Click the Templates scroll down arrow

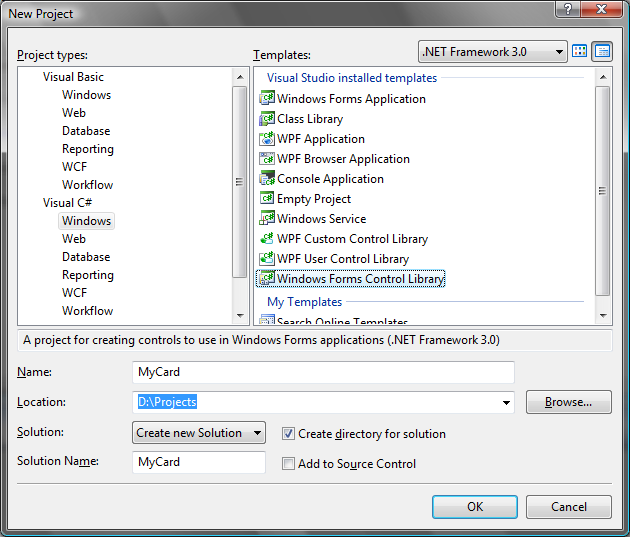[603, 316]
